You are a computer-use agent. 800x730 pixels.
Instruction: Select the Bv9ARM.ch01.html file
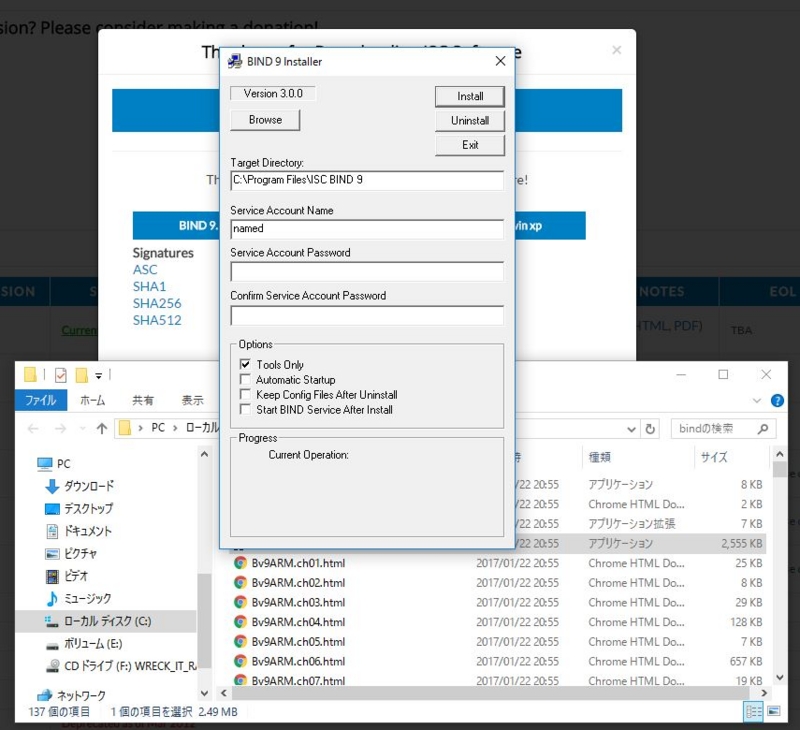(x=298, y=563)
